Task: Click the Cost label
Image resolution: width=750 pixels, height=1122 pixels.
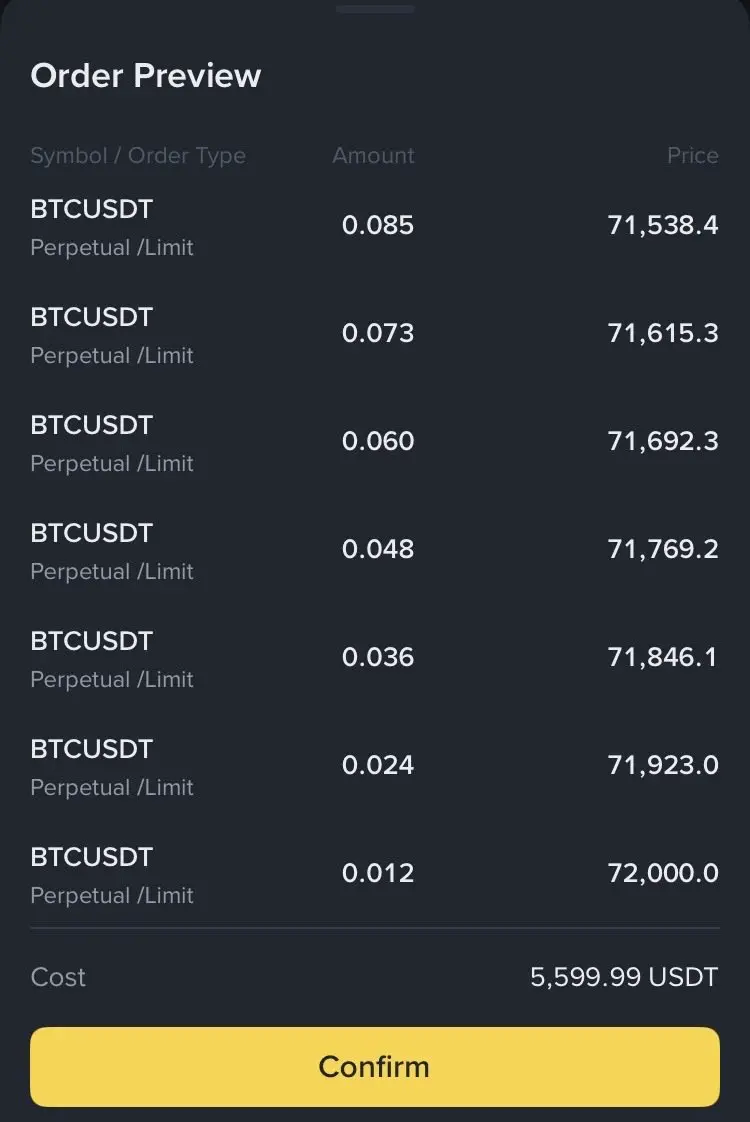Action: point(58,977)
